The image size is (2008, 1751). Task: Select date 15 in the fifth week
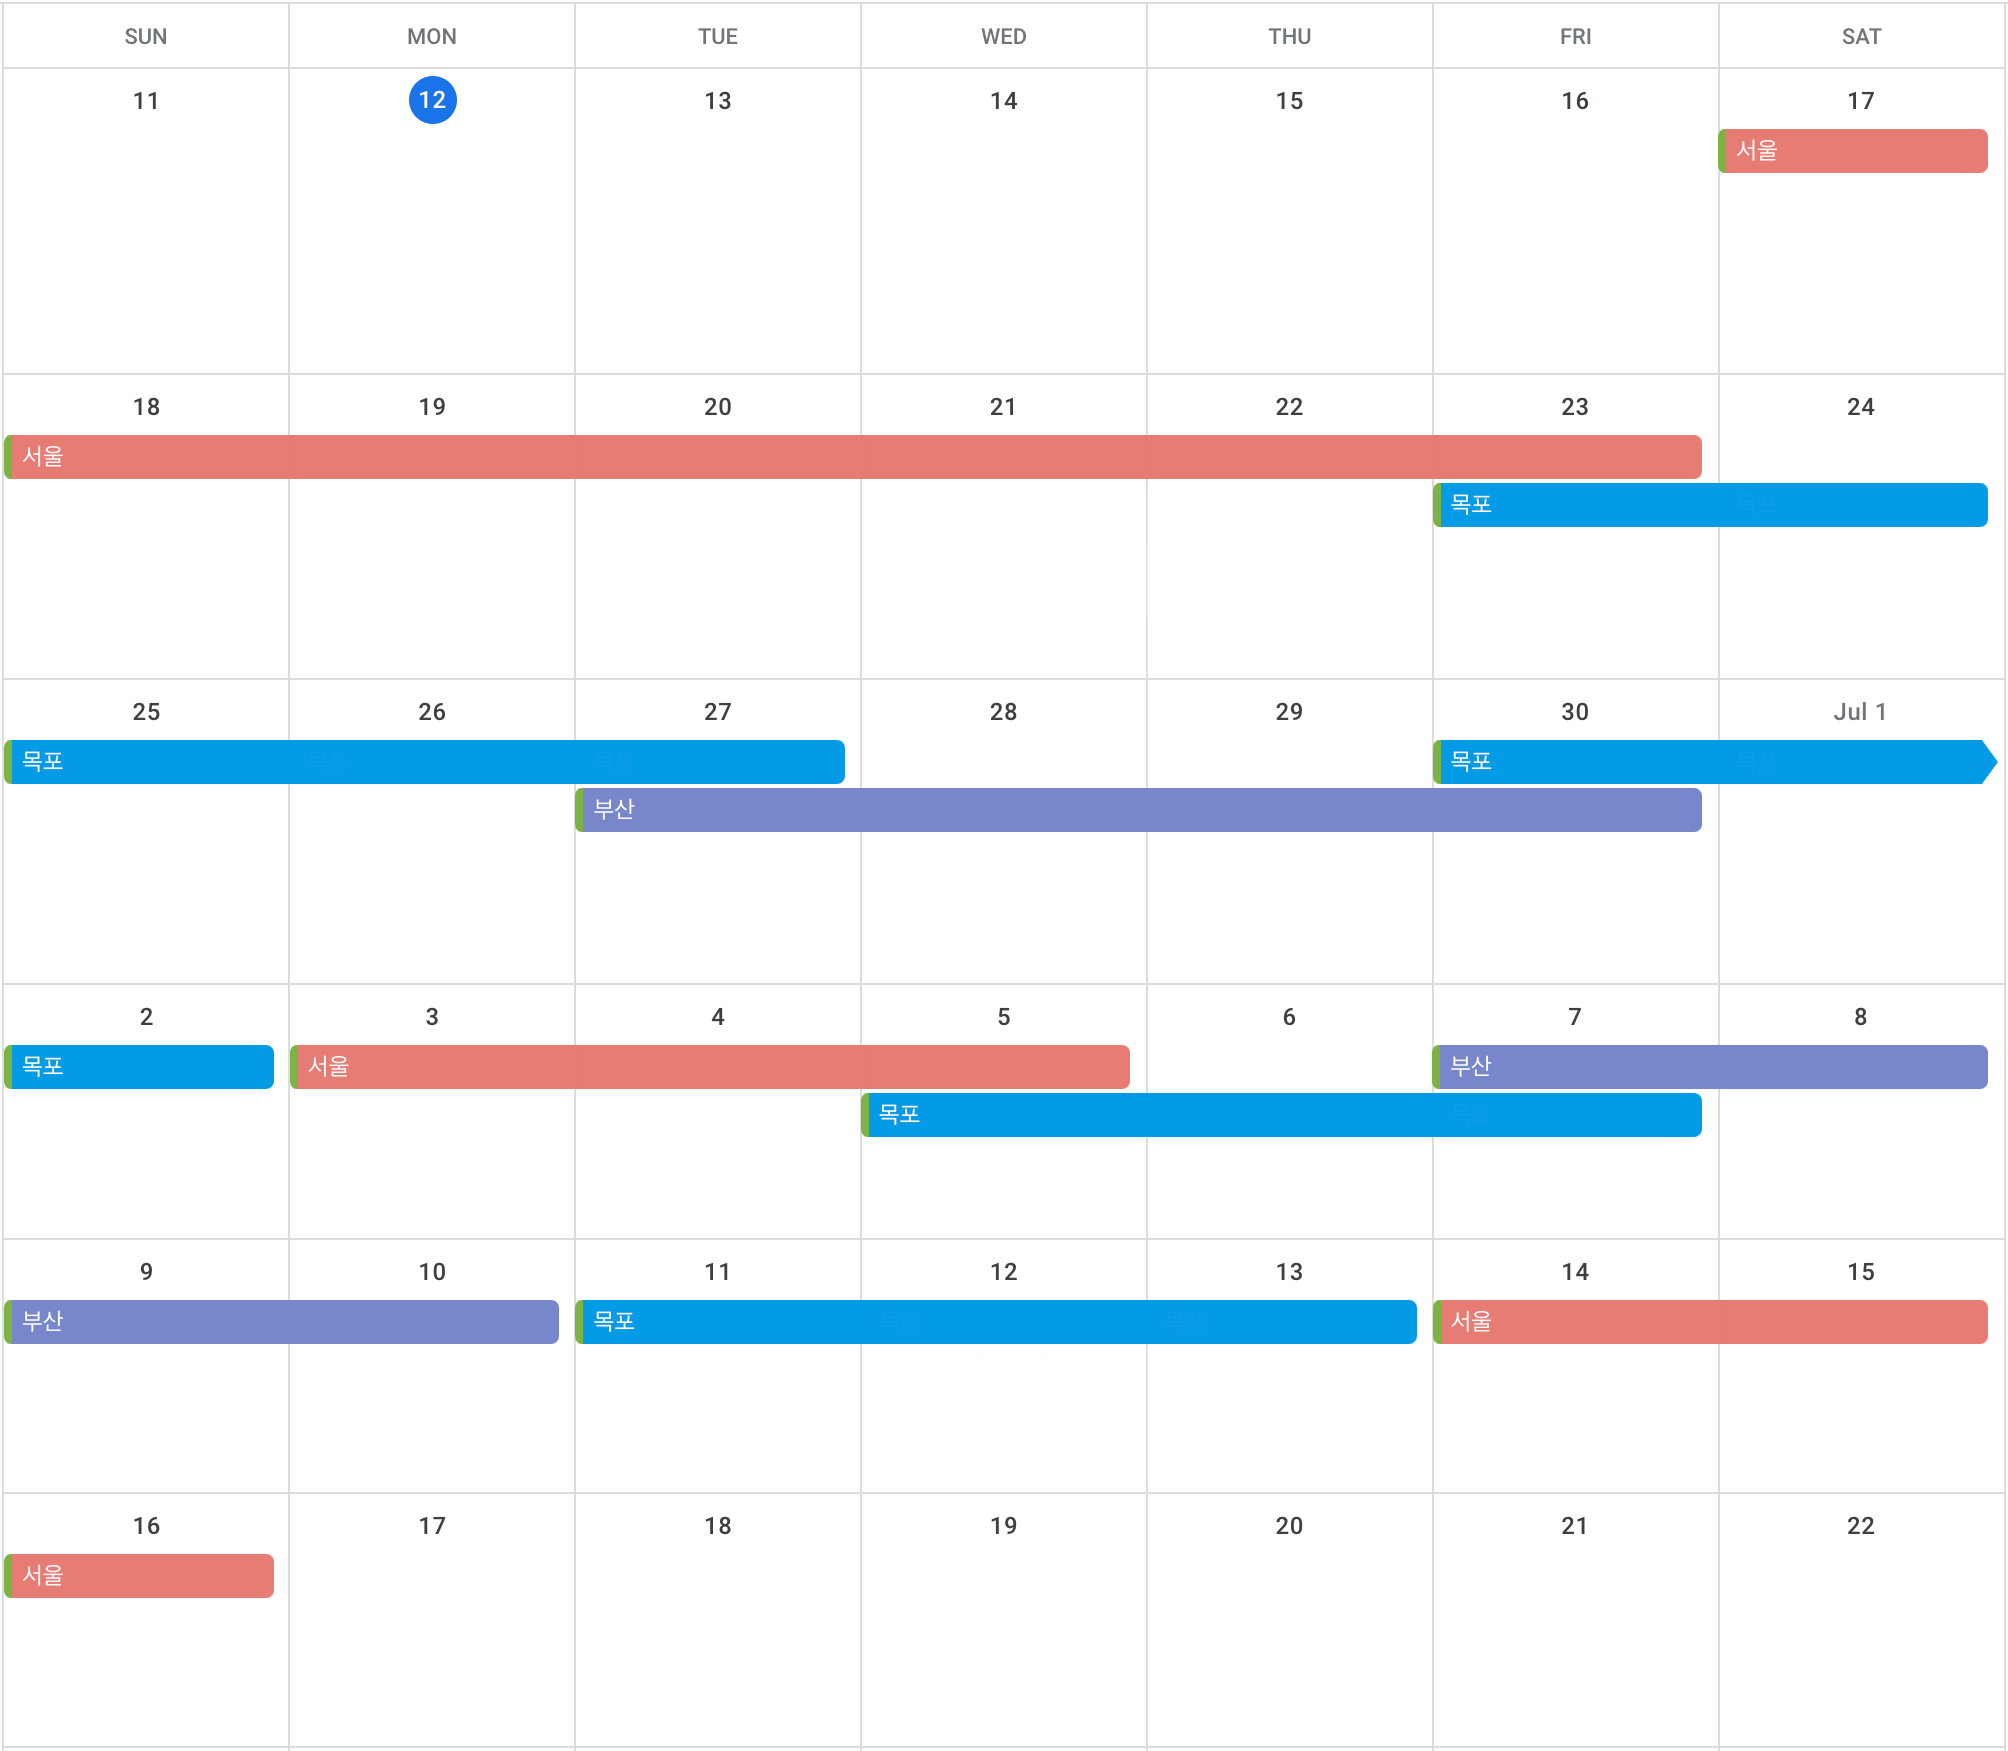(1861, 1272)
